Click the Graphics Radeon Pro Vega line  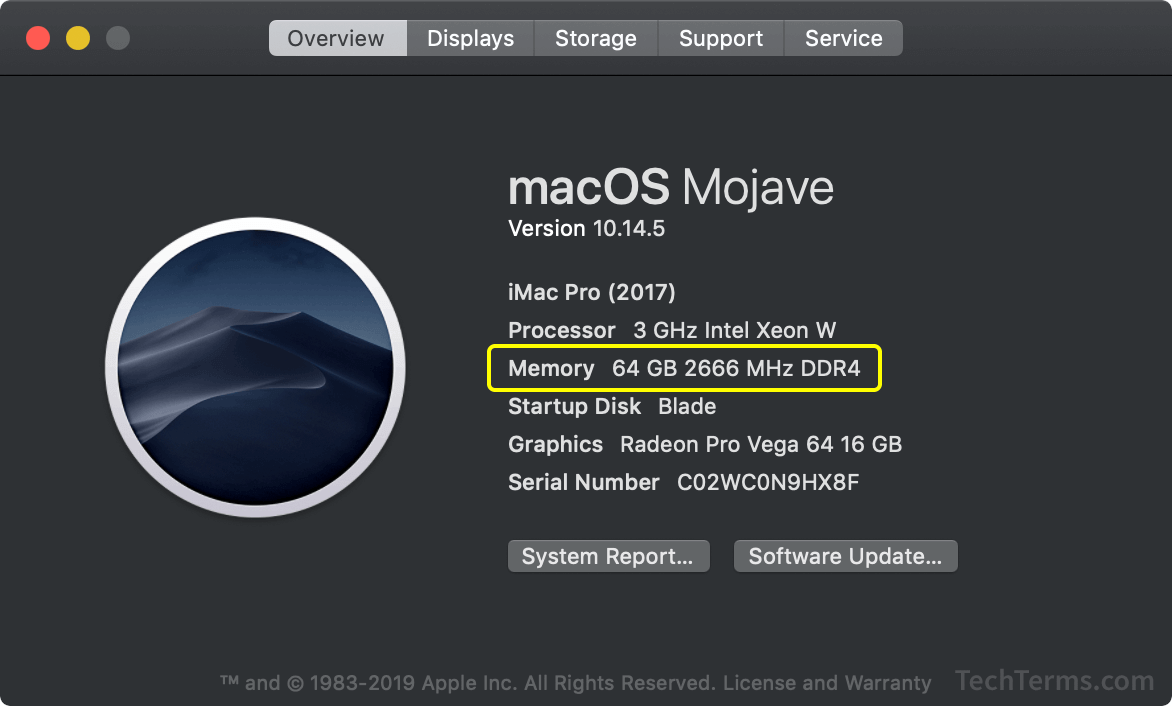(x=705, y=445)
